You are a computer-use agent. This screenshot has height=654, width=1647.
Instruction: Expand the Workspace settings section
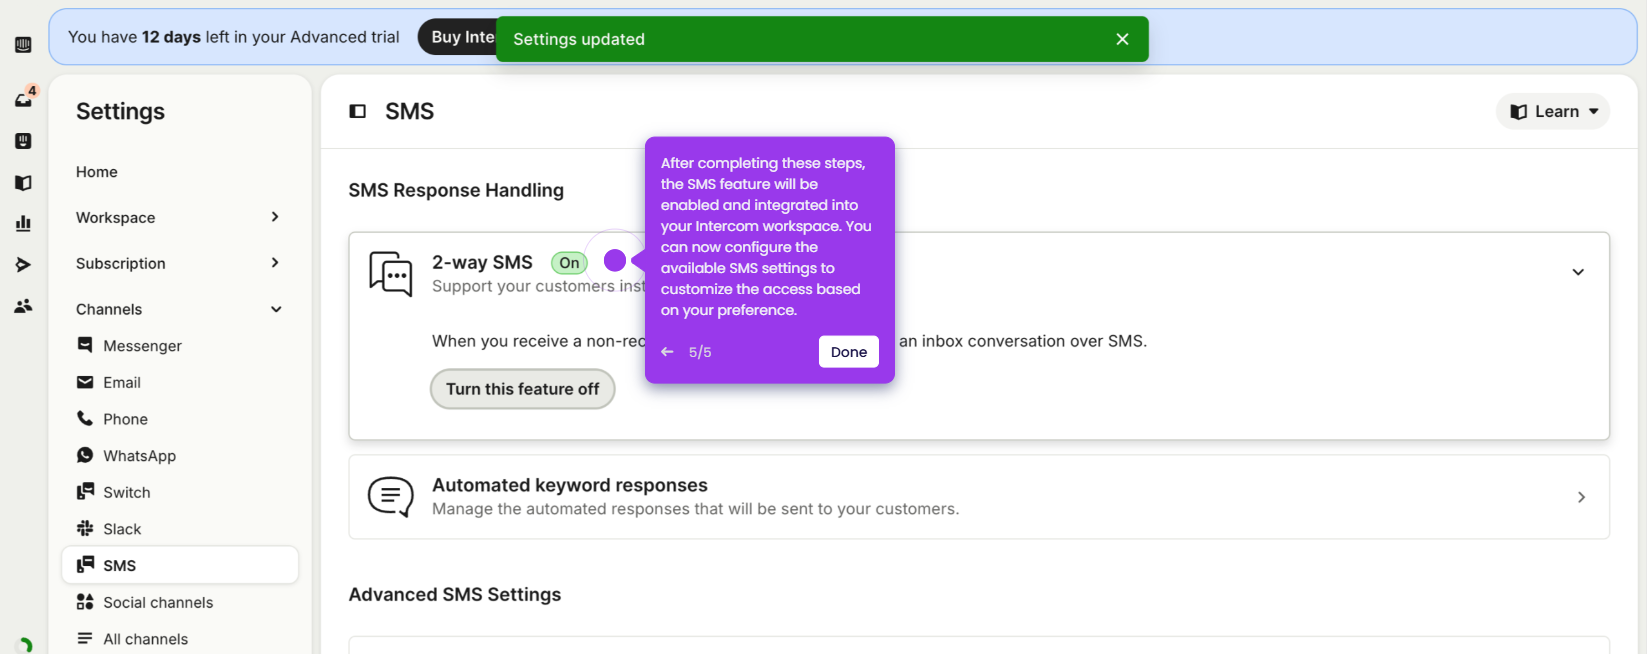275,217
